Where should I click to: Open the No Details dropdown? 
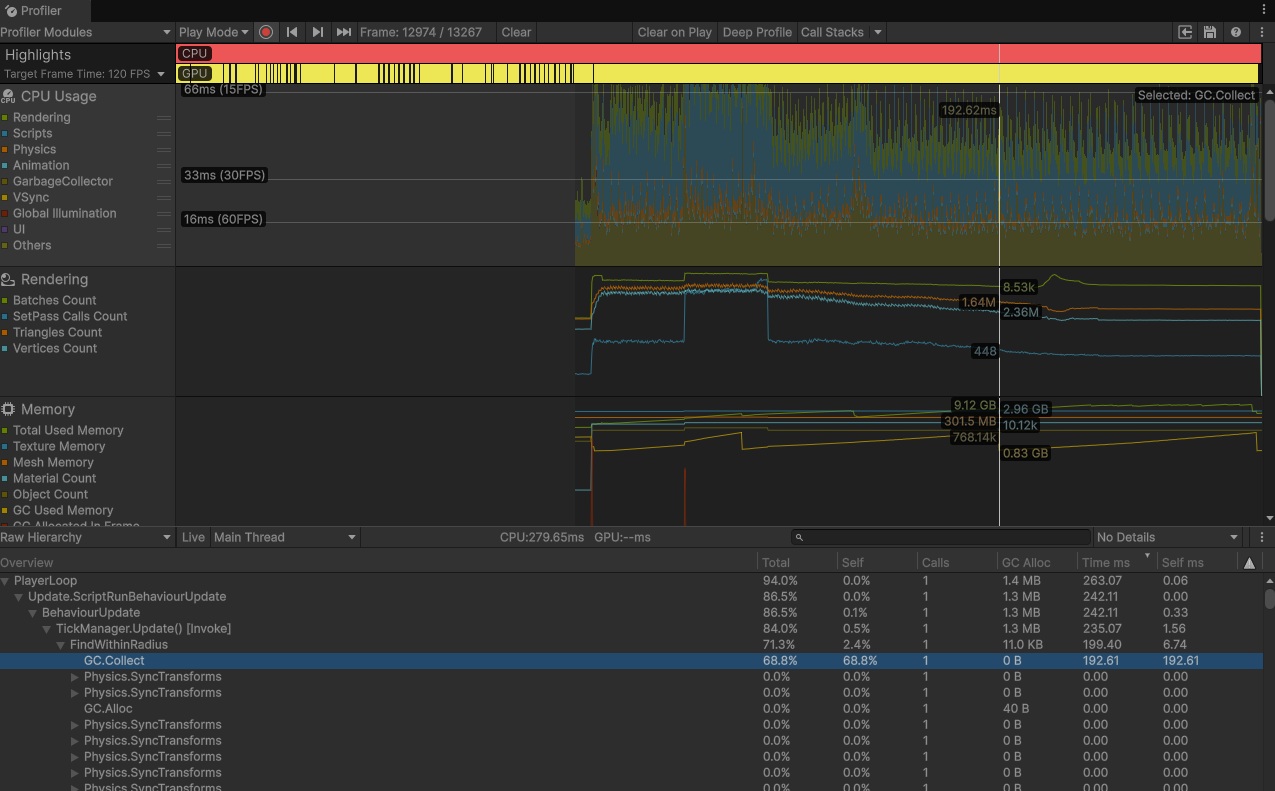[x=1168, y=537]
